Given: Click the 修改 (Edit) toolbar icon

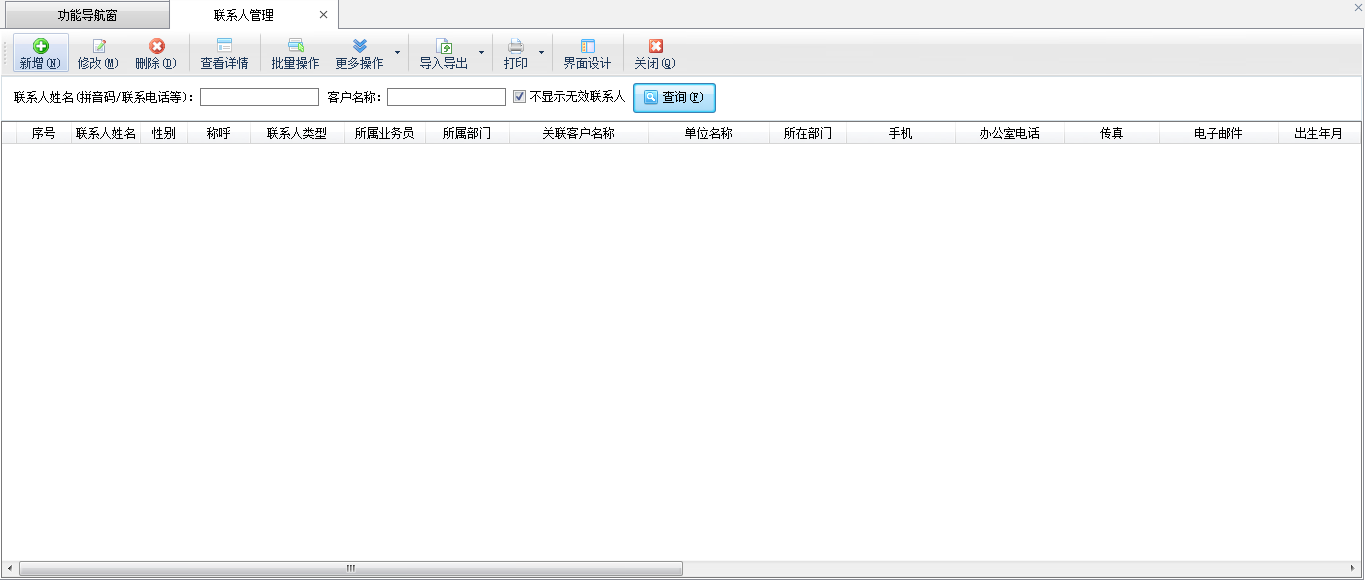Looking at the screenshot, I should 98,46.
